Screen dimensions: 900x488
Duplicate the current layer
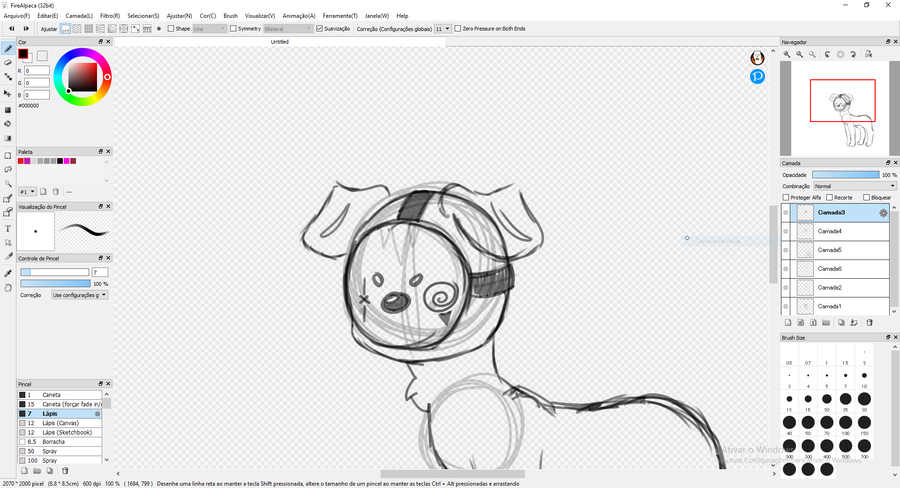[x=841, y=323]
